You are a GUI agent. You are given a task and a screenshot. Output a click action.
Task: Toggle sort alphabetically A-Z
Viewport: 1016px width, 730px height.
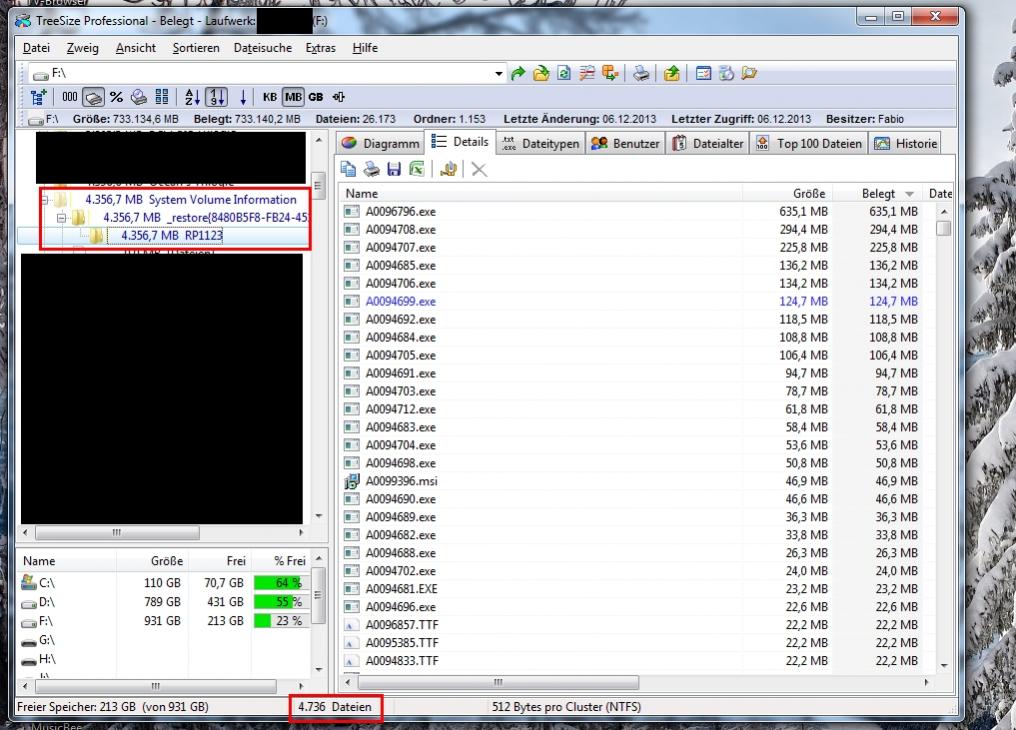(x=192, y=97)
